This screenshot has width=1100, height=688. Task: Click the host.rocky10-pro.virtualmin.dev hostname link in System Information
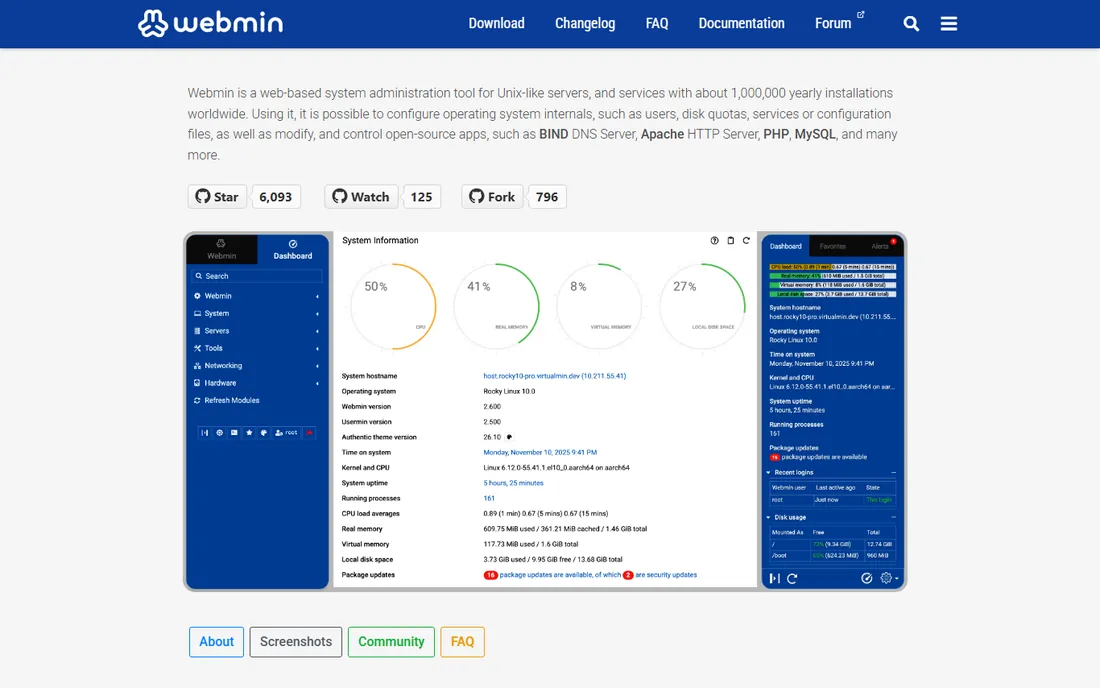coord(555,376)
